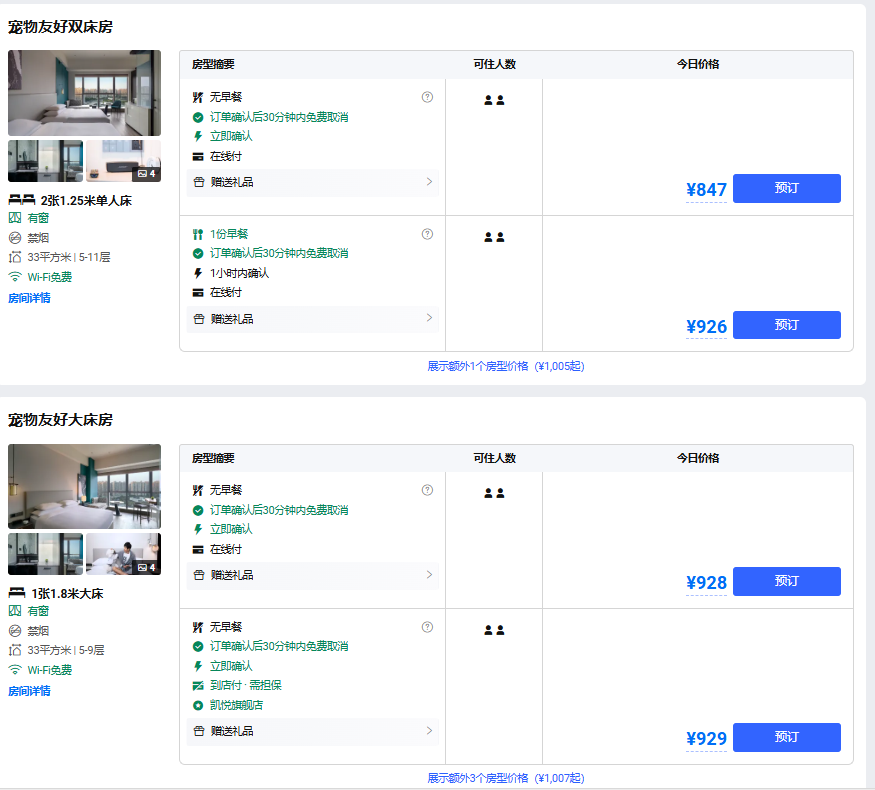Open the photo count badge on 宠物友好大床房 thumbnails
This screenshot has height=790, width=875.
pyautogui.click(x=146, y=567)
